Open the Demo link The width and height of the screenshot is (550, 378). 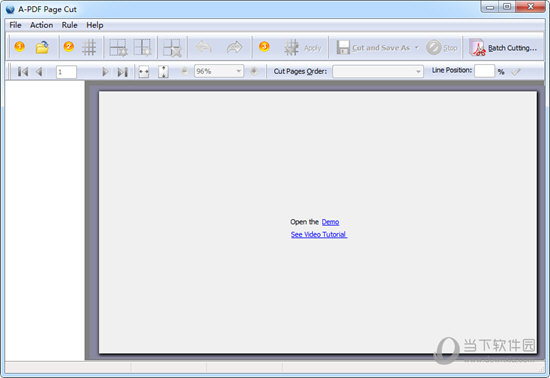pos(330,222)
